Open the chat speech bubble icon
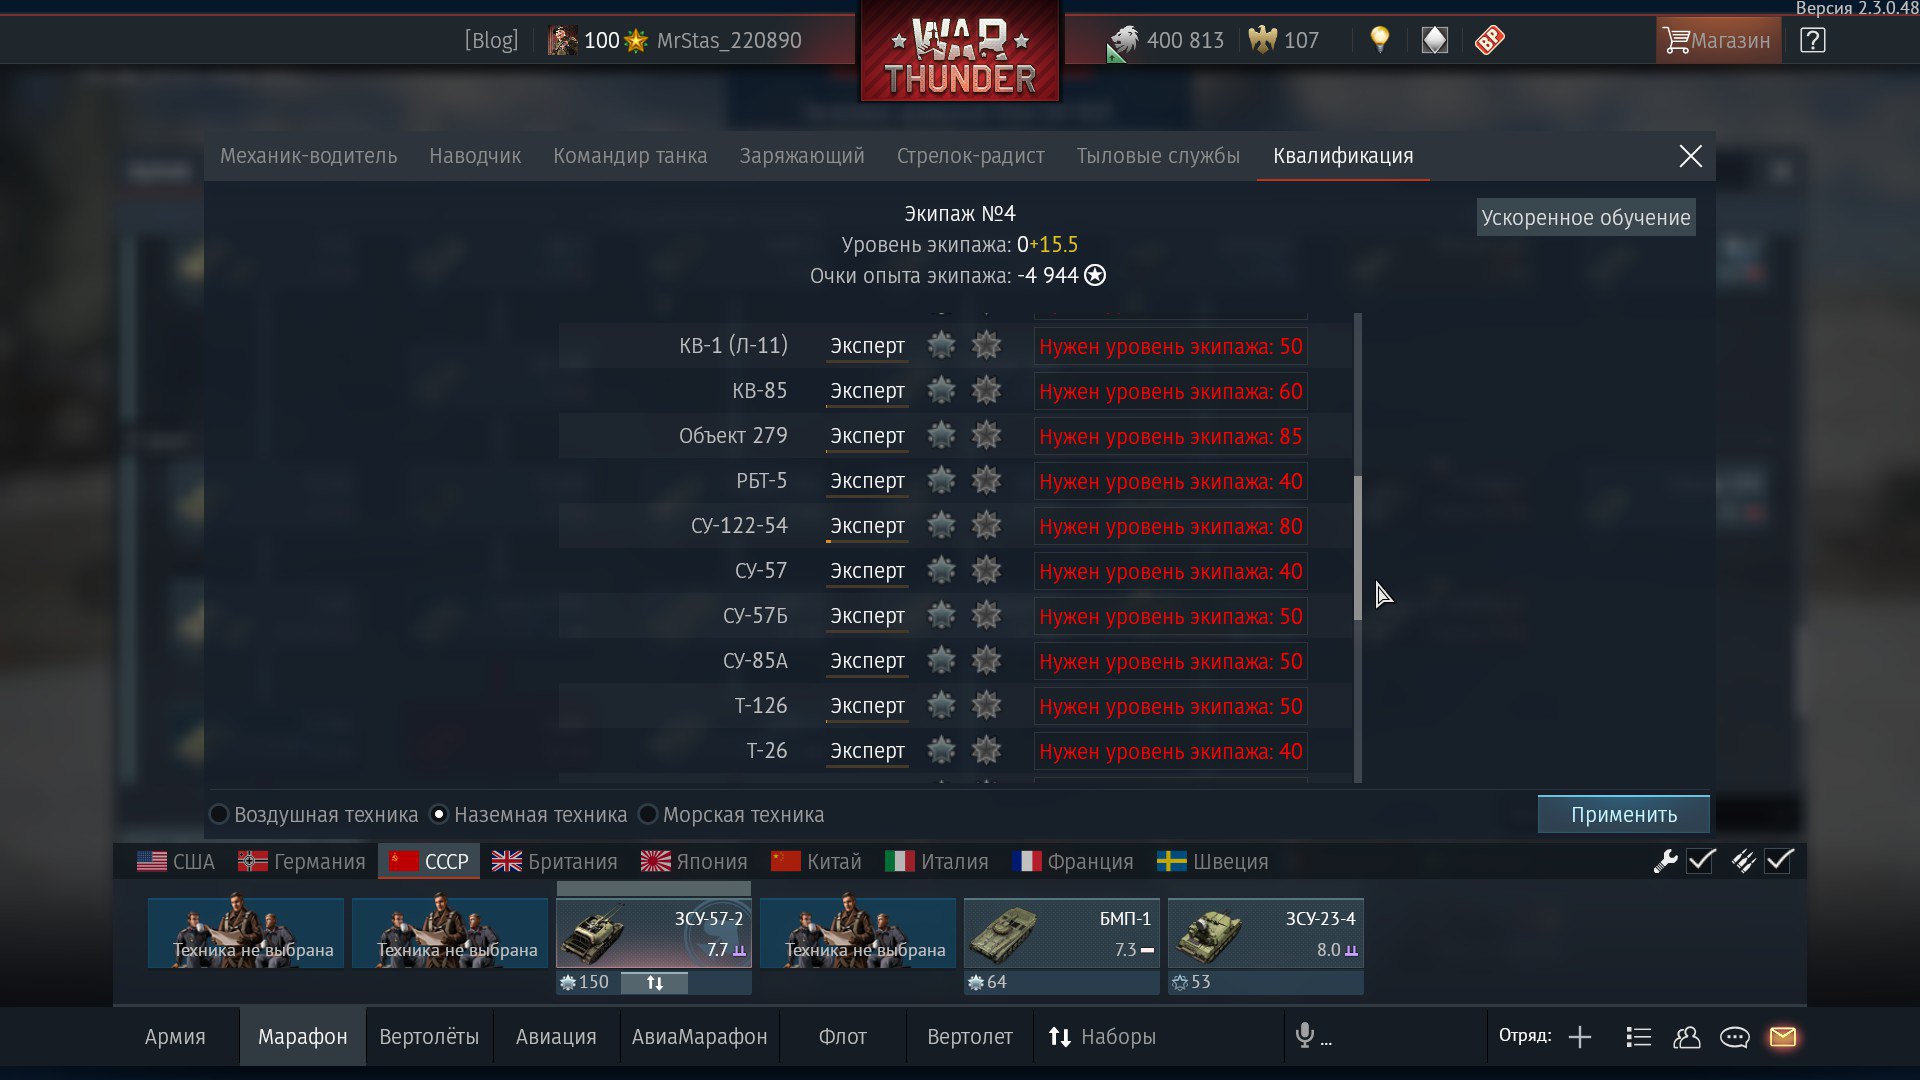 click(1734, 1037)
